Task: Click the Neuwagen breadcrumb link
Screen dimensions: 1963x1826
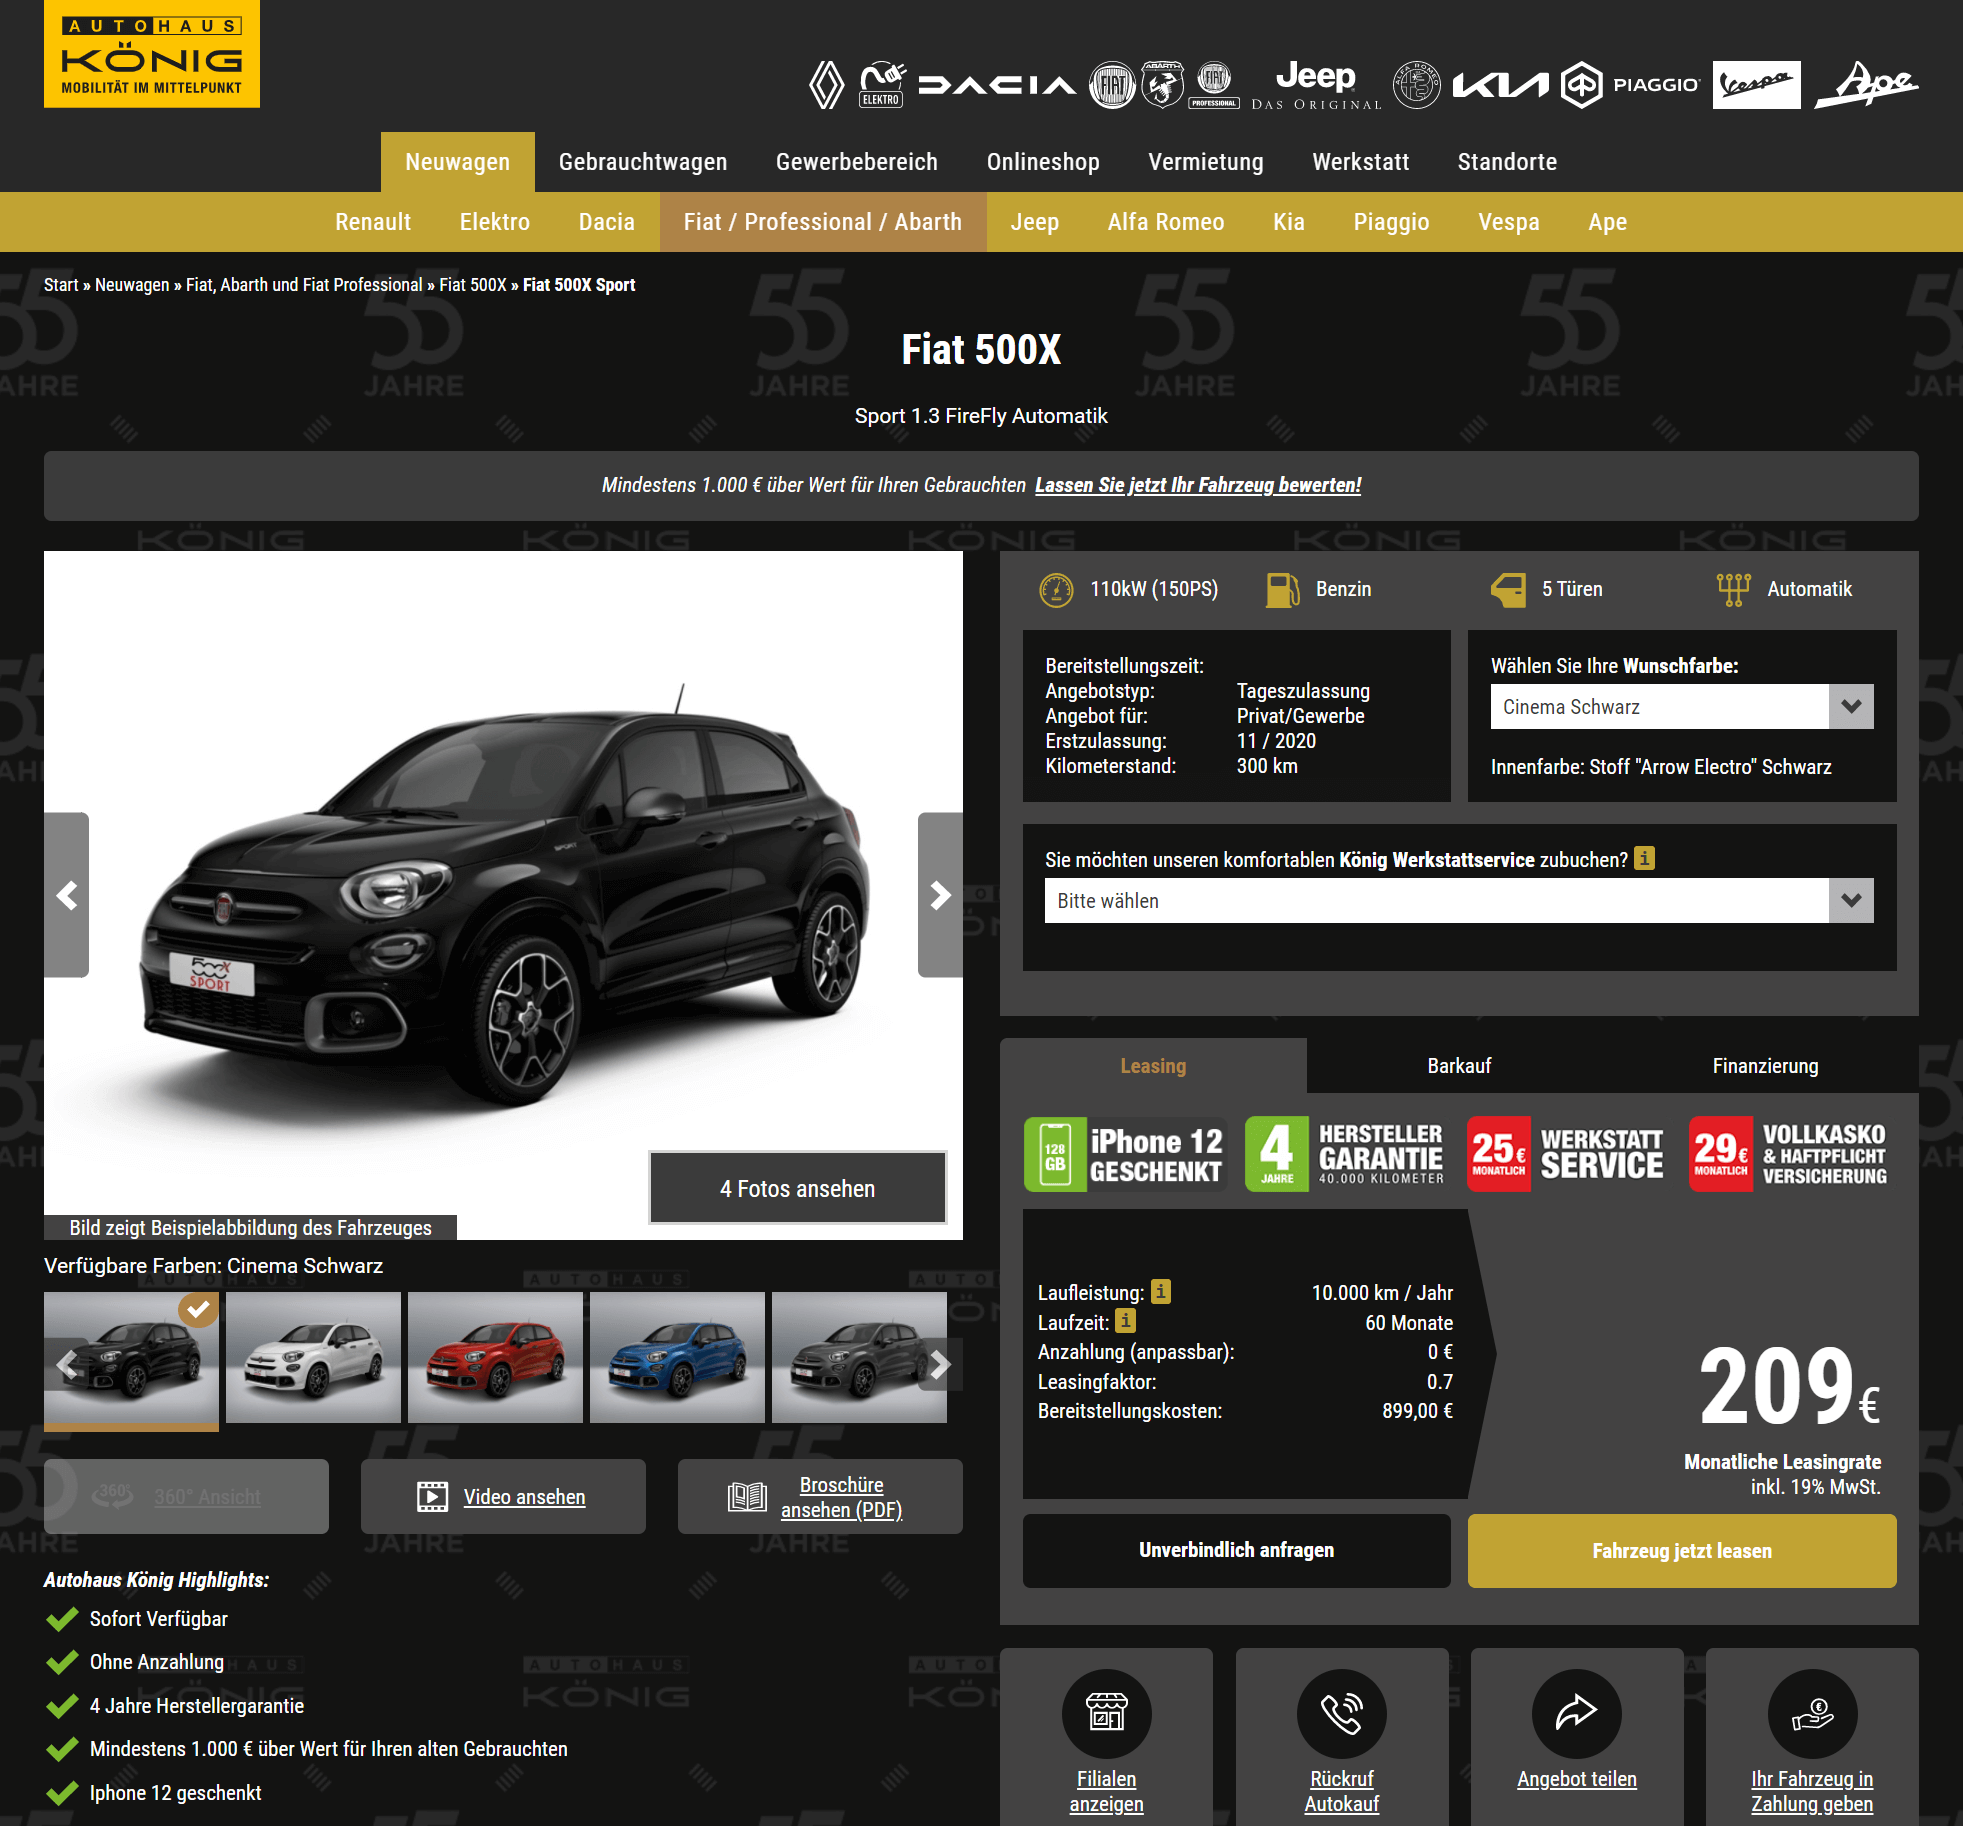Action: 132,285
